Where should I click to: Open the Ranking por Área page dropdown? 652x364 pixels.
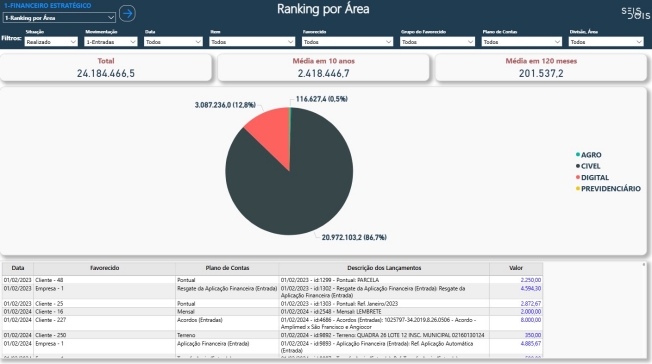pyautogui.click(x=59, y=17)
